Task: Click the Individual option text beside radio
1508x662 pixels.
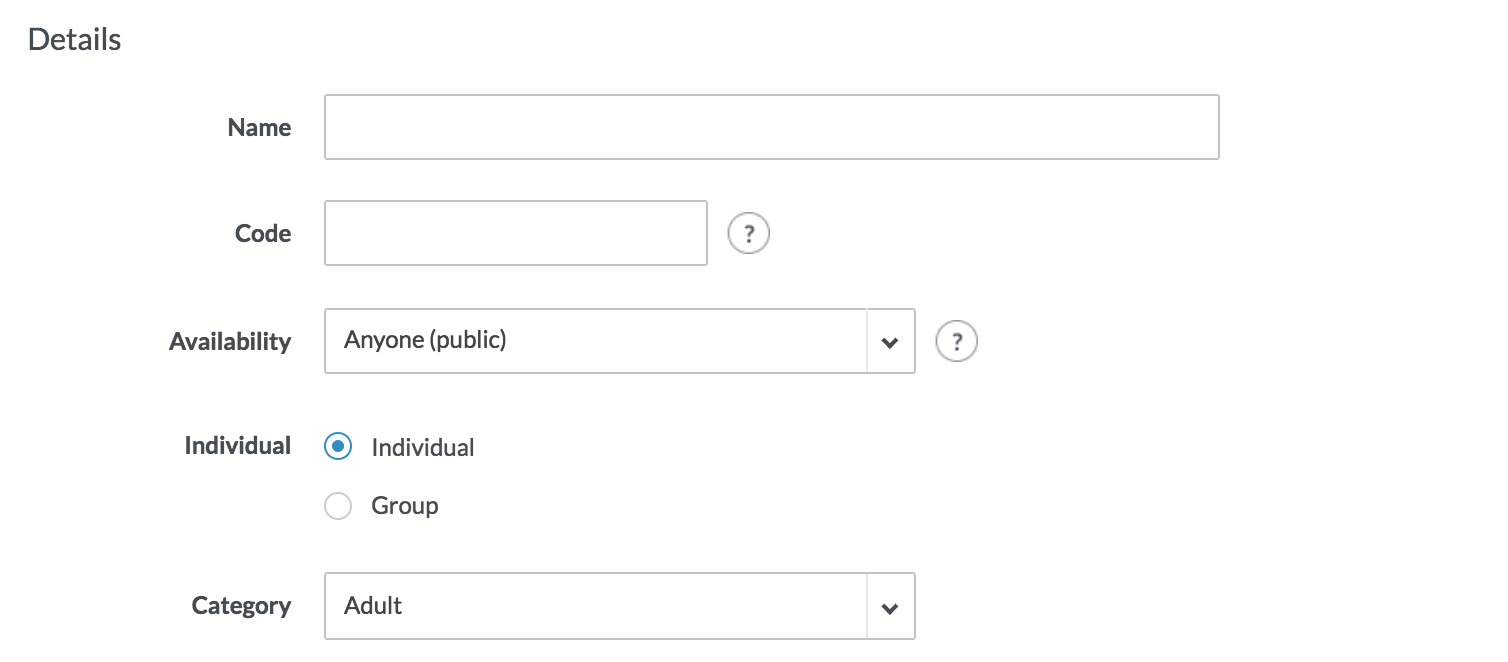Action: (423, 448)
